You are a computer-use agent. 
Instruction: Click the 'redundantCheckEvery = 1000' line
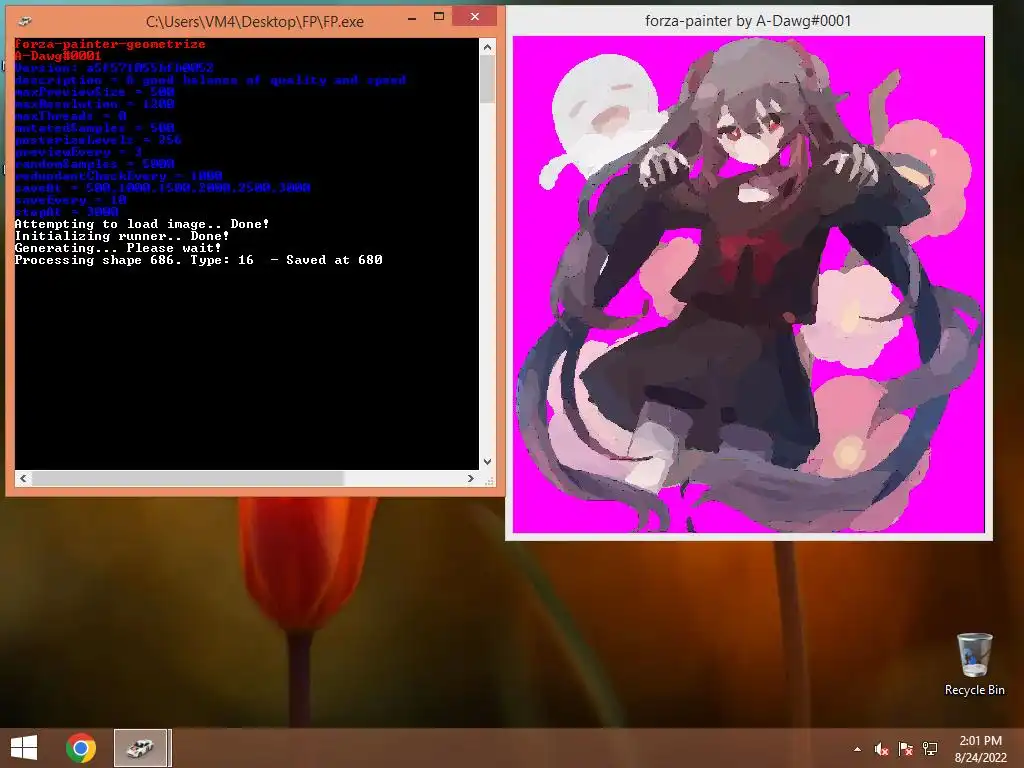(118, 176)
